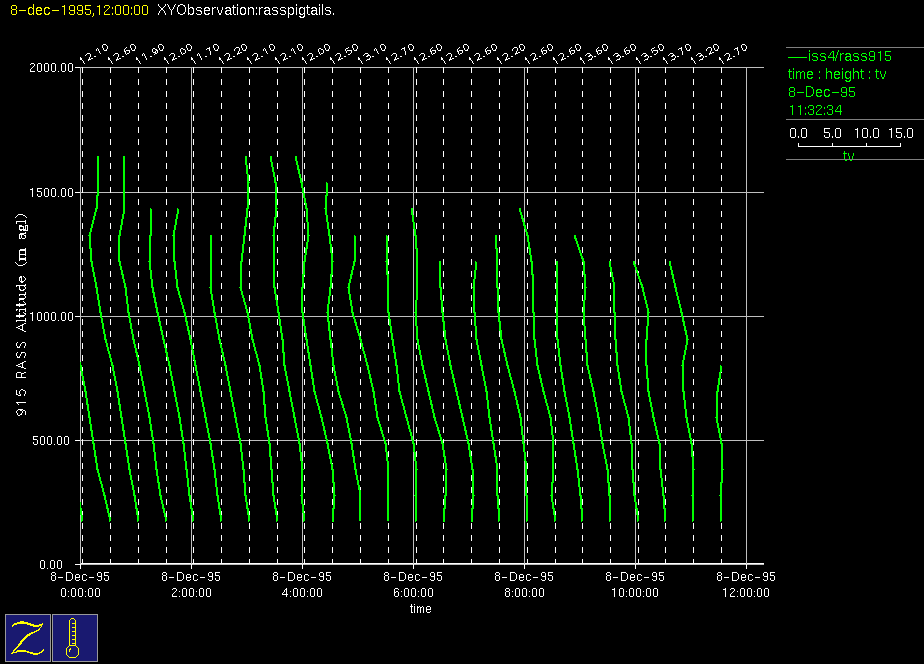Click the 13.10 profile label at top
The height and width of the screenshot is (664, 924).
tap(372, 53)
